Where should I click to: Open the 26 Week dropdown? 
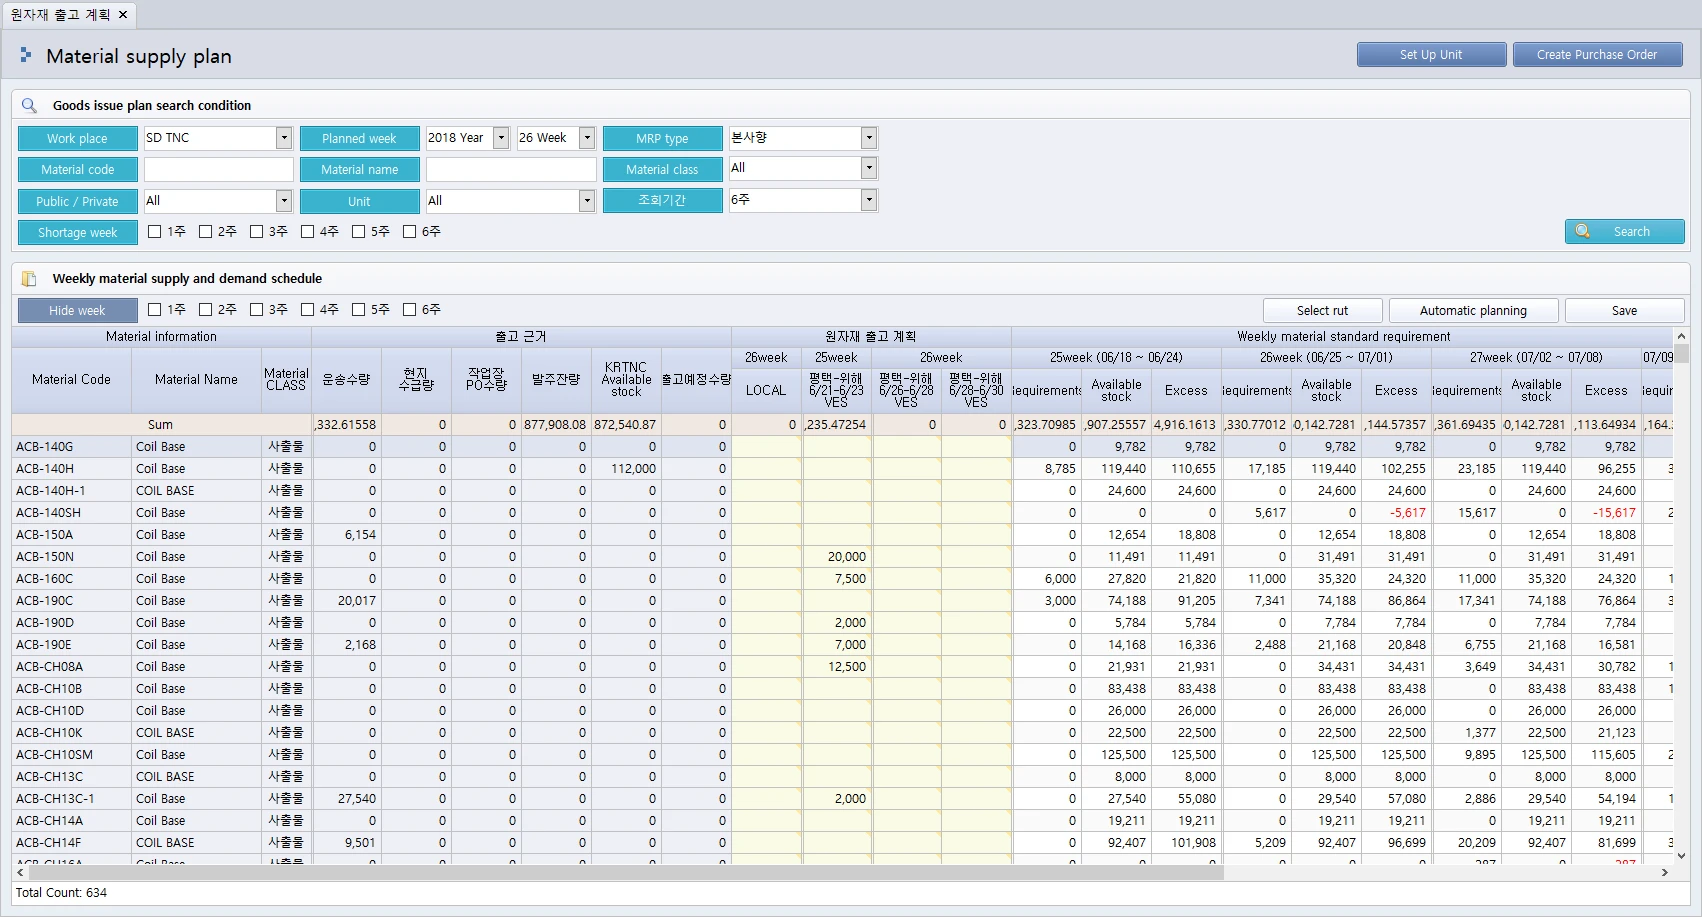tap(587, 138)
